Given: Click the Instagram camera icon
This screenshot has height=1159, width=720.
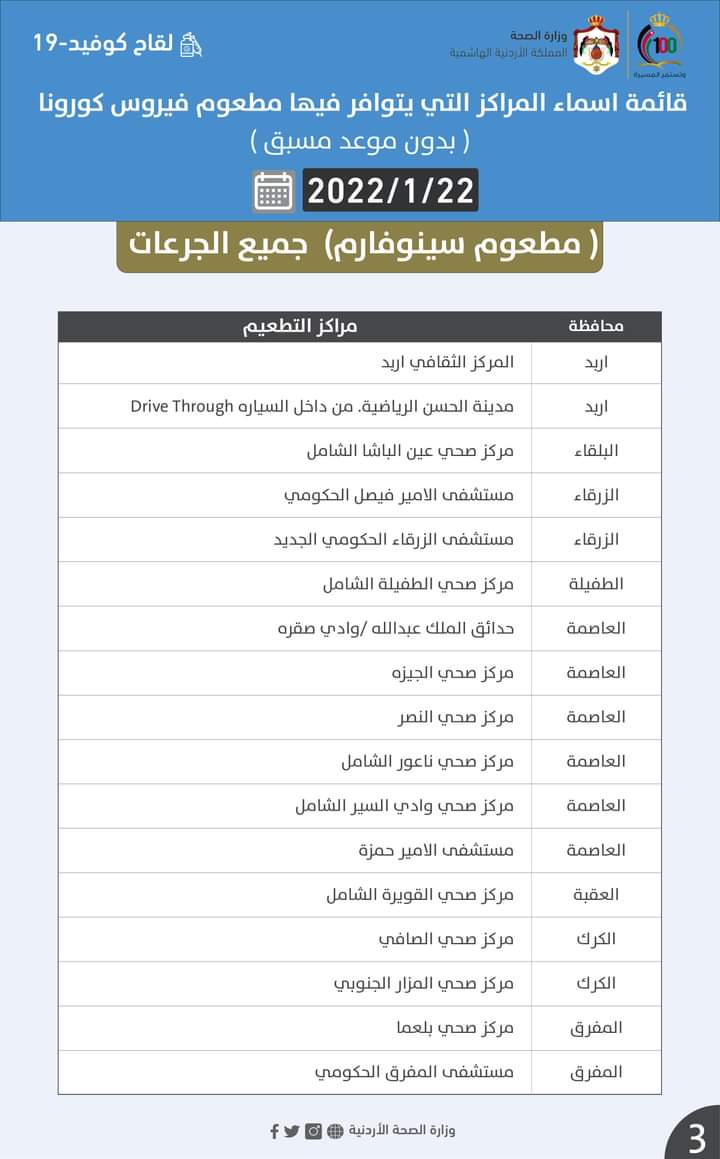Looking at the screenshot, I should click(314, 1131).
